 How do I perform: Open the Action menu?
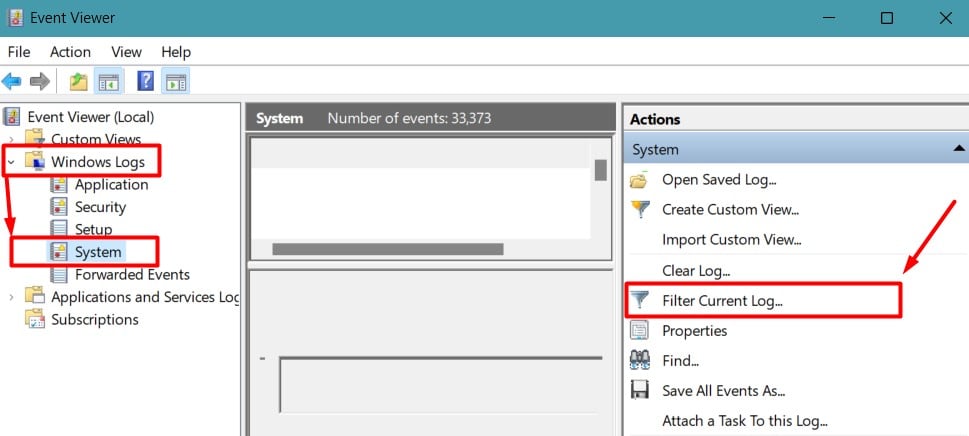click(70, 52)
